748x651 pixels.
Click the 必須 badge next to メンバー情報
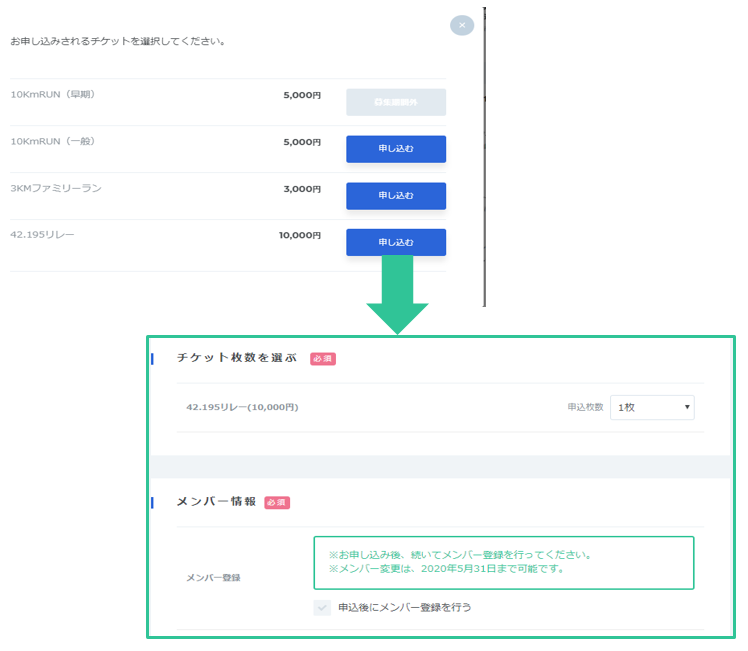point(277,503)
